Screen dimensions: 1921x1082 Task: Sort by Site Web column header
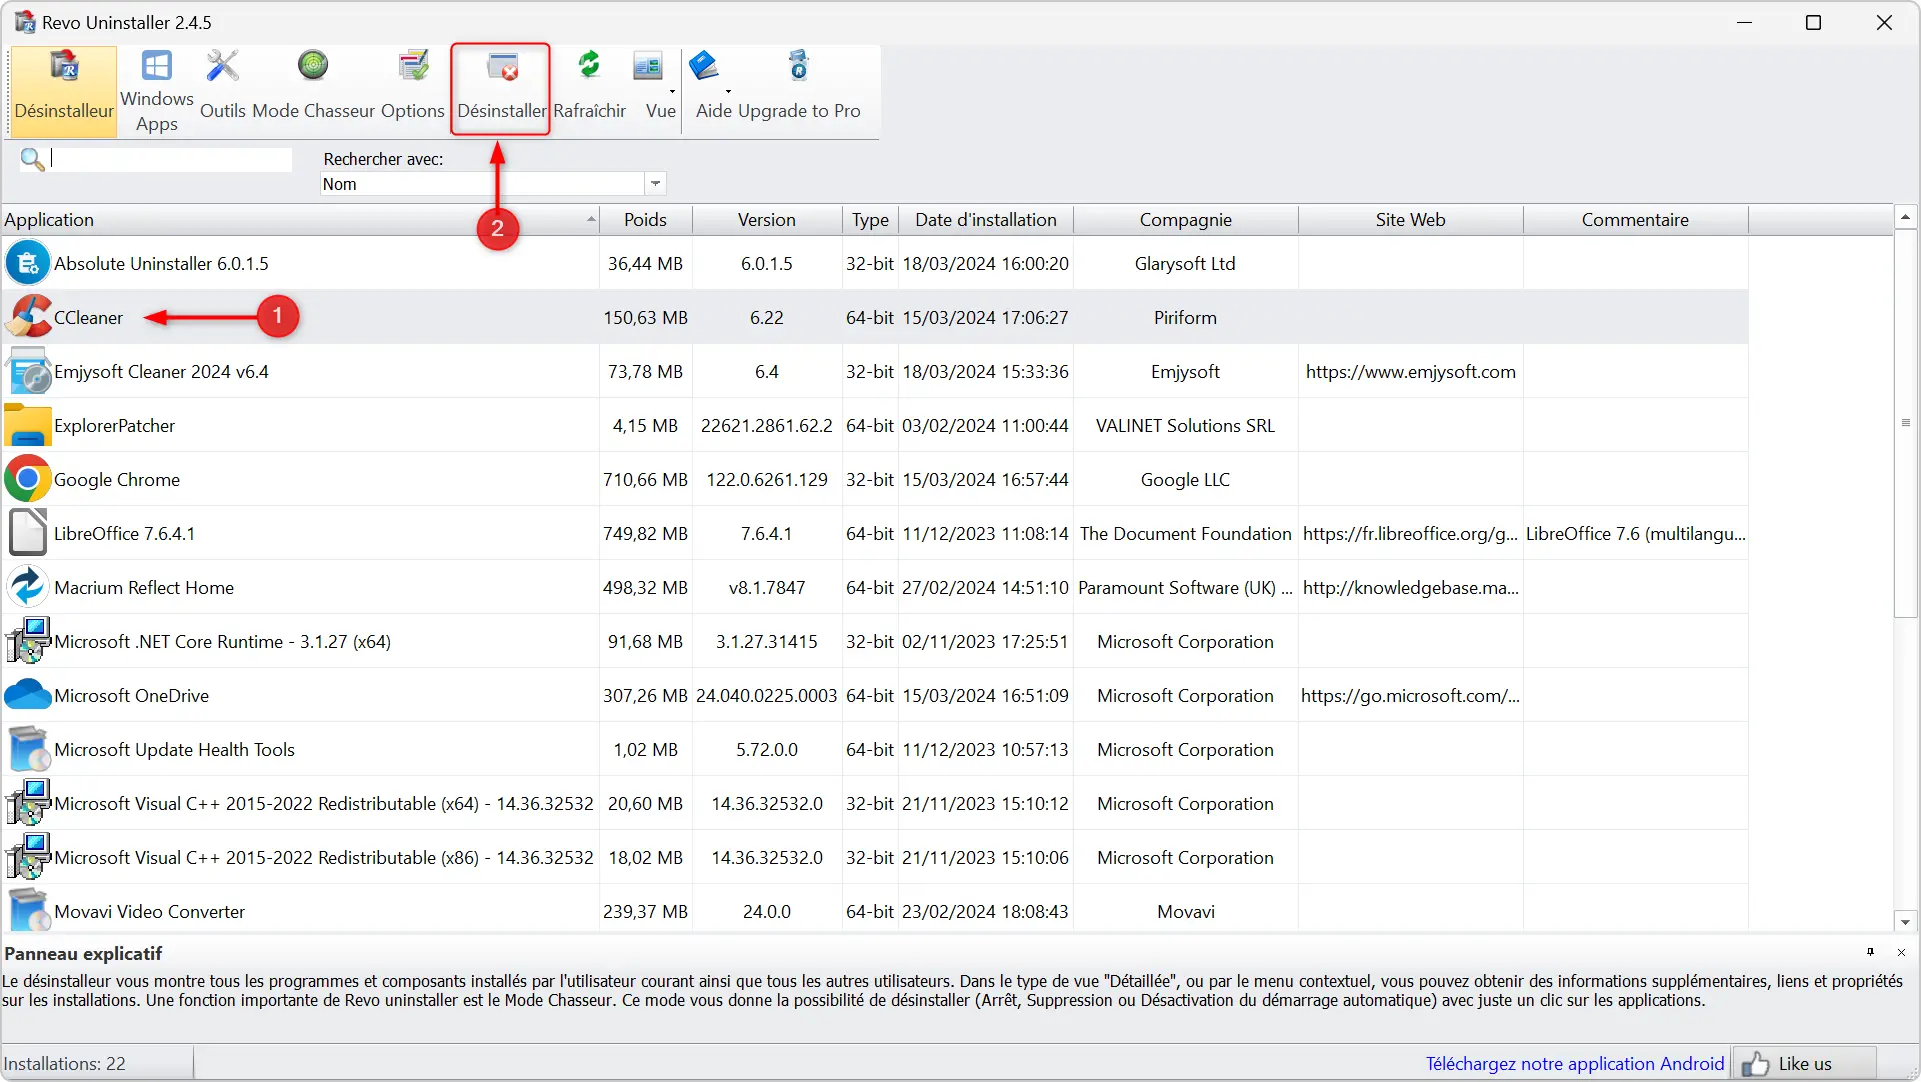tap(1410, 220)
